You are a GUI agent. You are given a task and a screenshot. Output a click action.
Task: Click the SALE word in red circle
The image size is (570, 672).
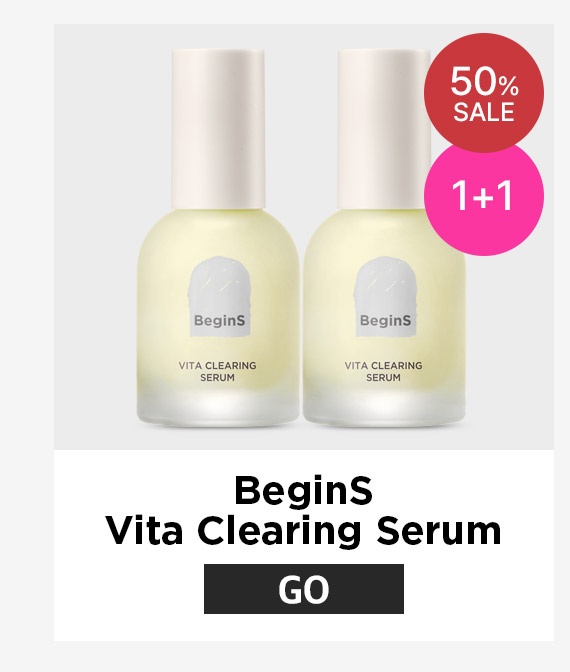(x=484, y=112)
